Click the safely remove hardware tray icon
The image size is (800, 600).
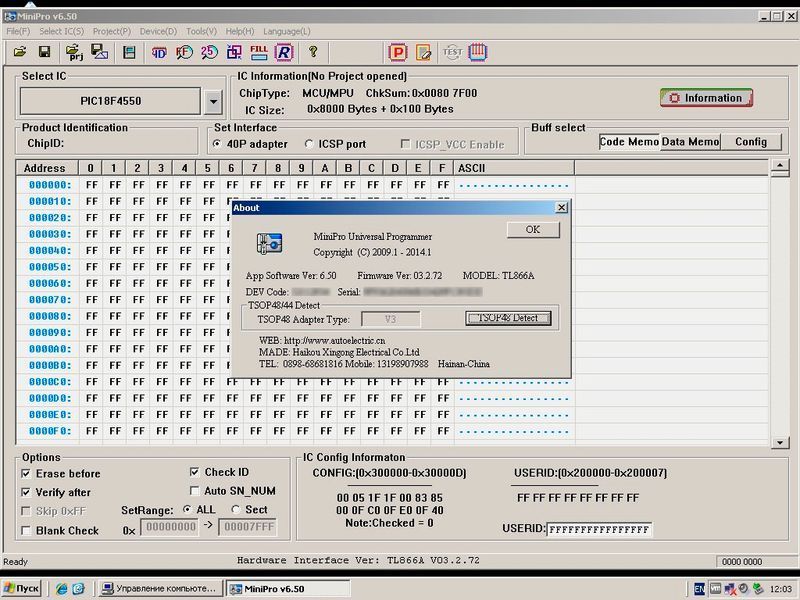(x=758, y=589)
